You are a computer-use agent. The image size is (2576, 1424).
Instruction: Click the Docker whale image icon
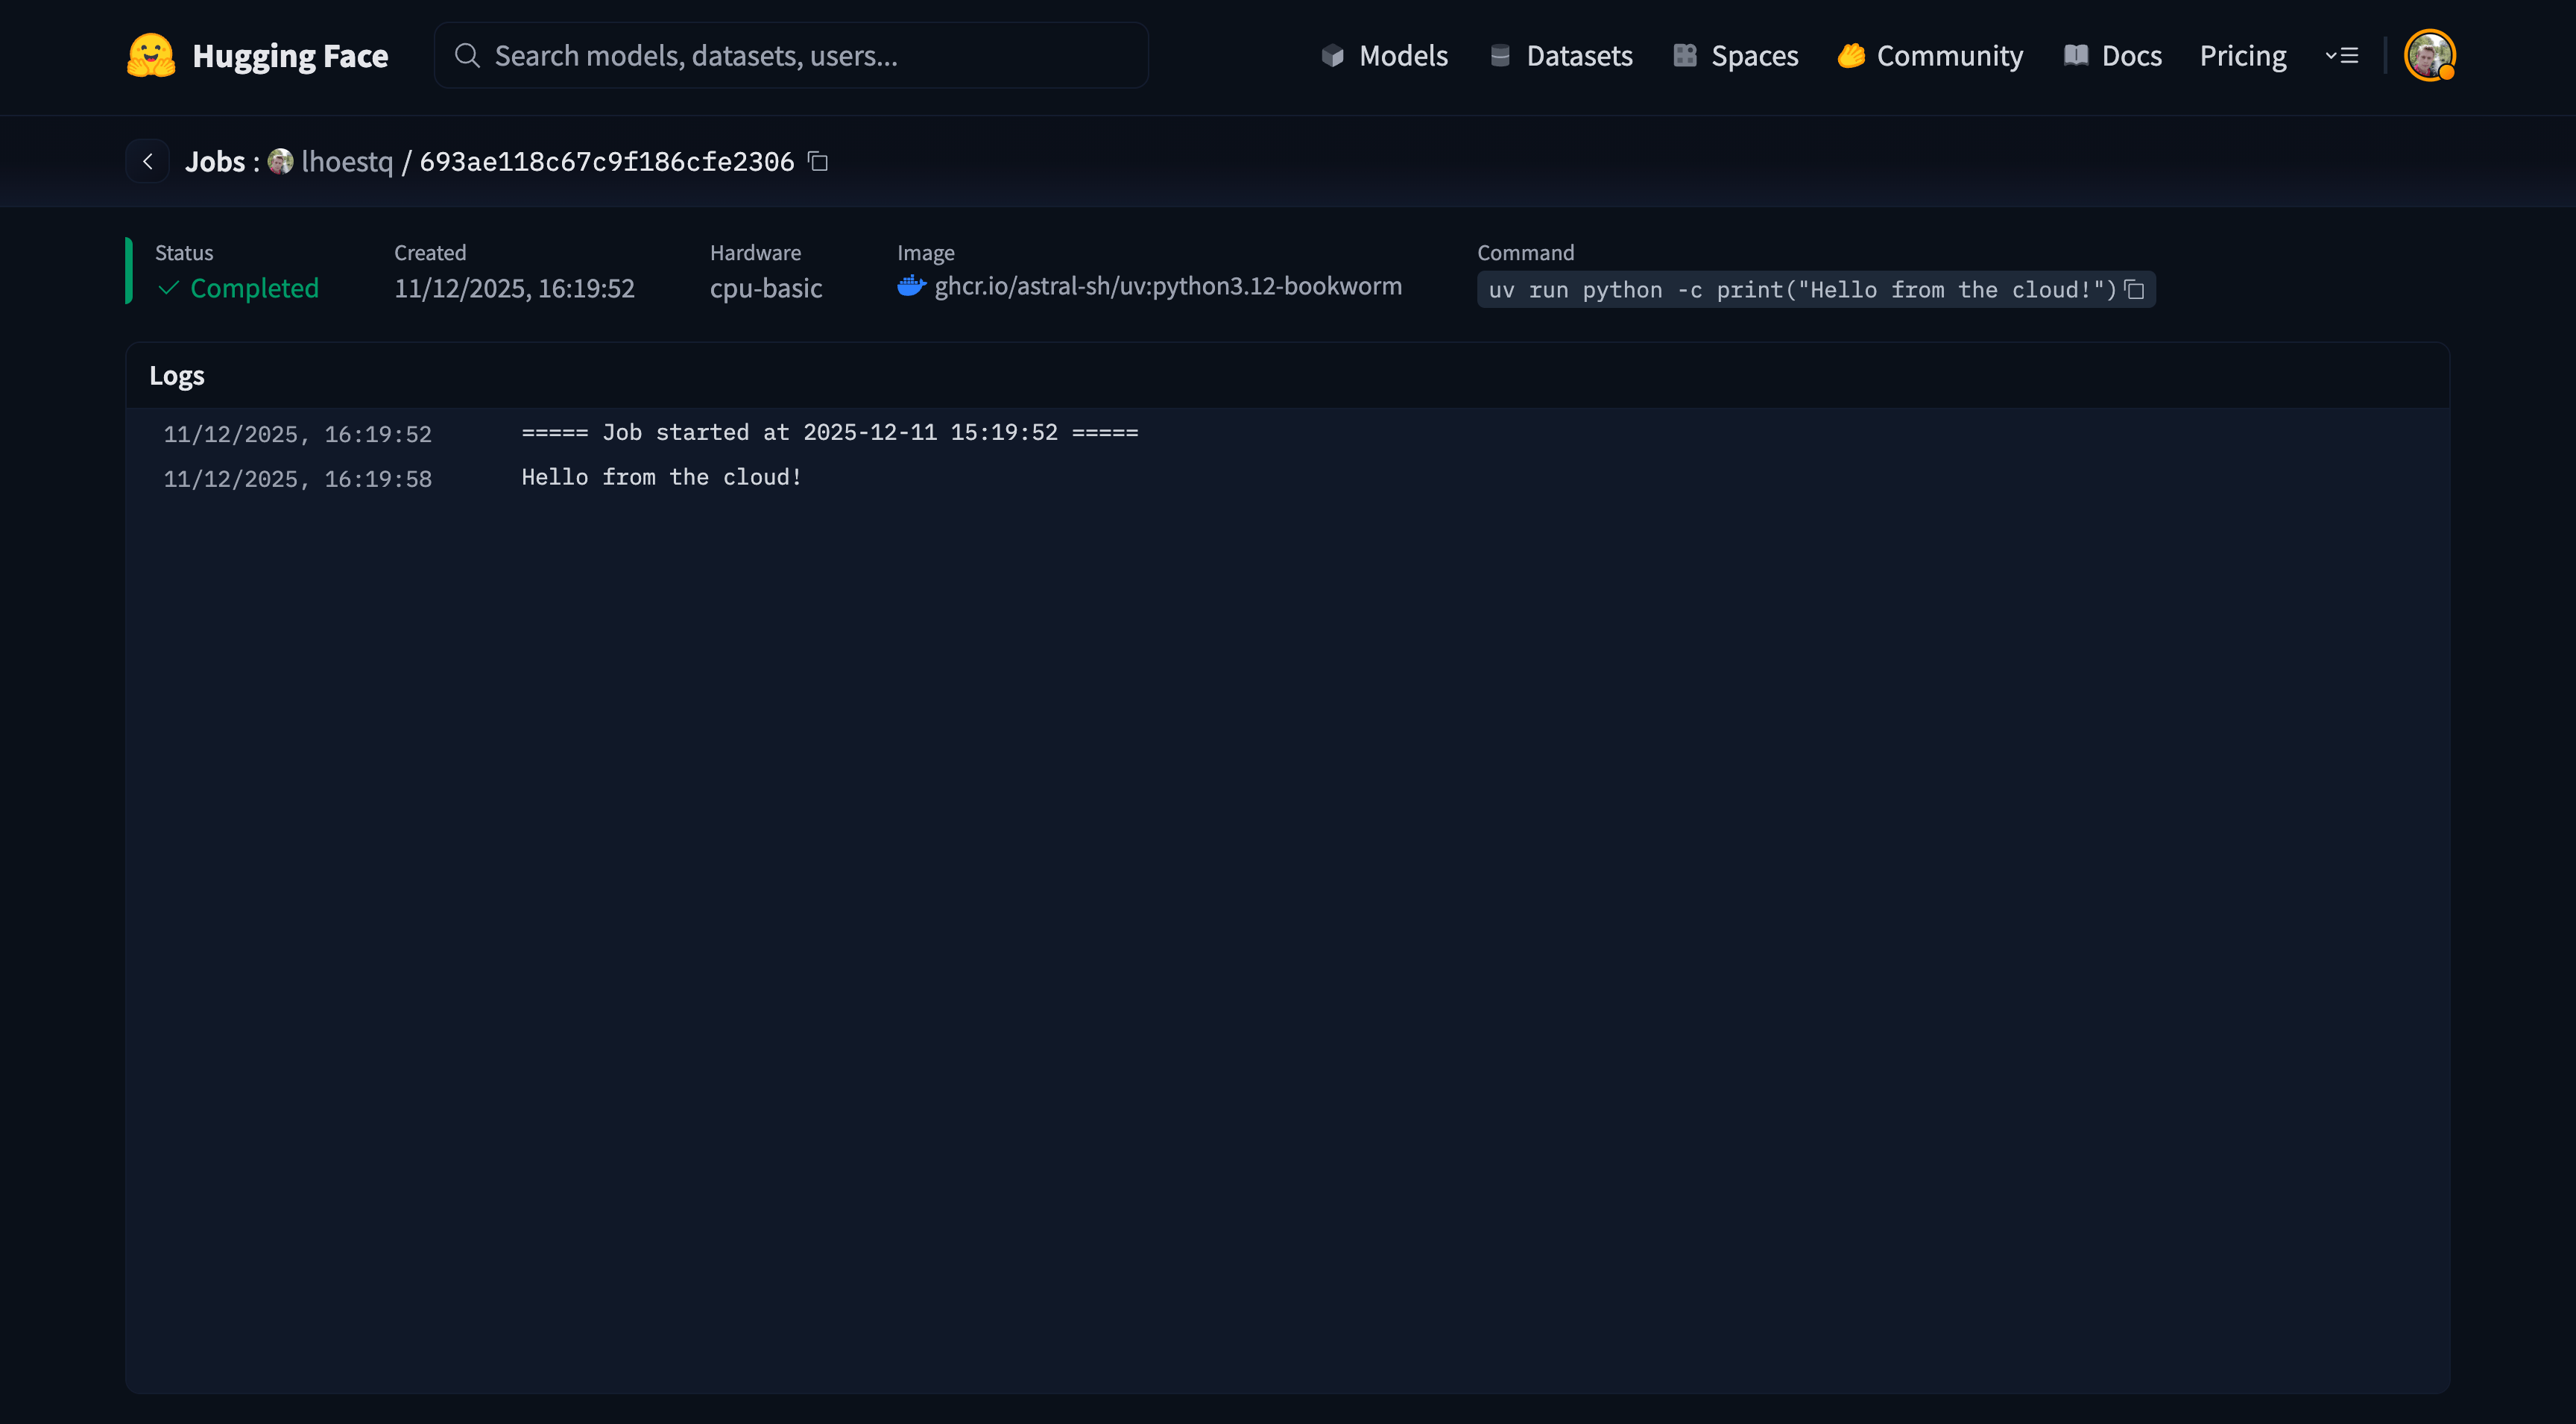point(911,287)
